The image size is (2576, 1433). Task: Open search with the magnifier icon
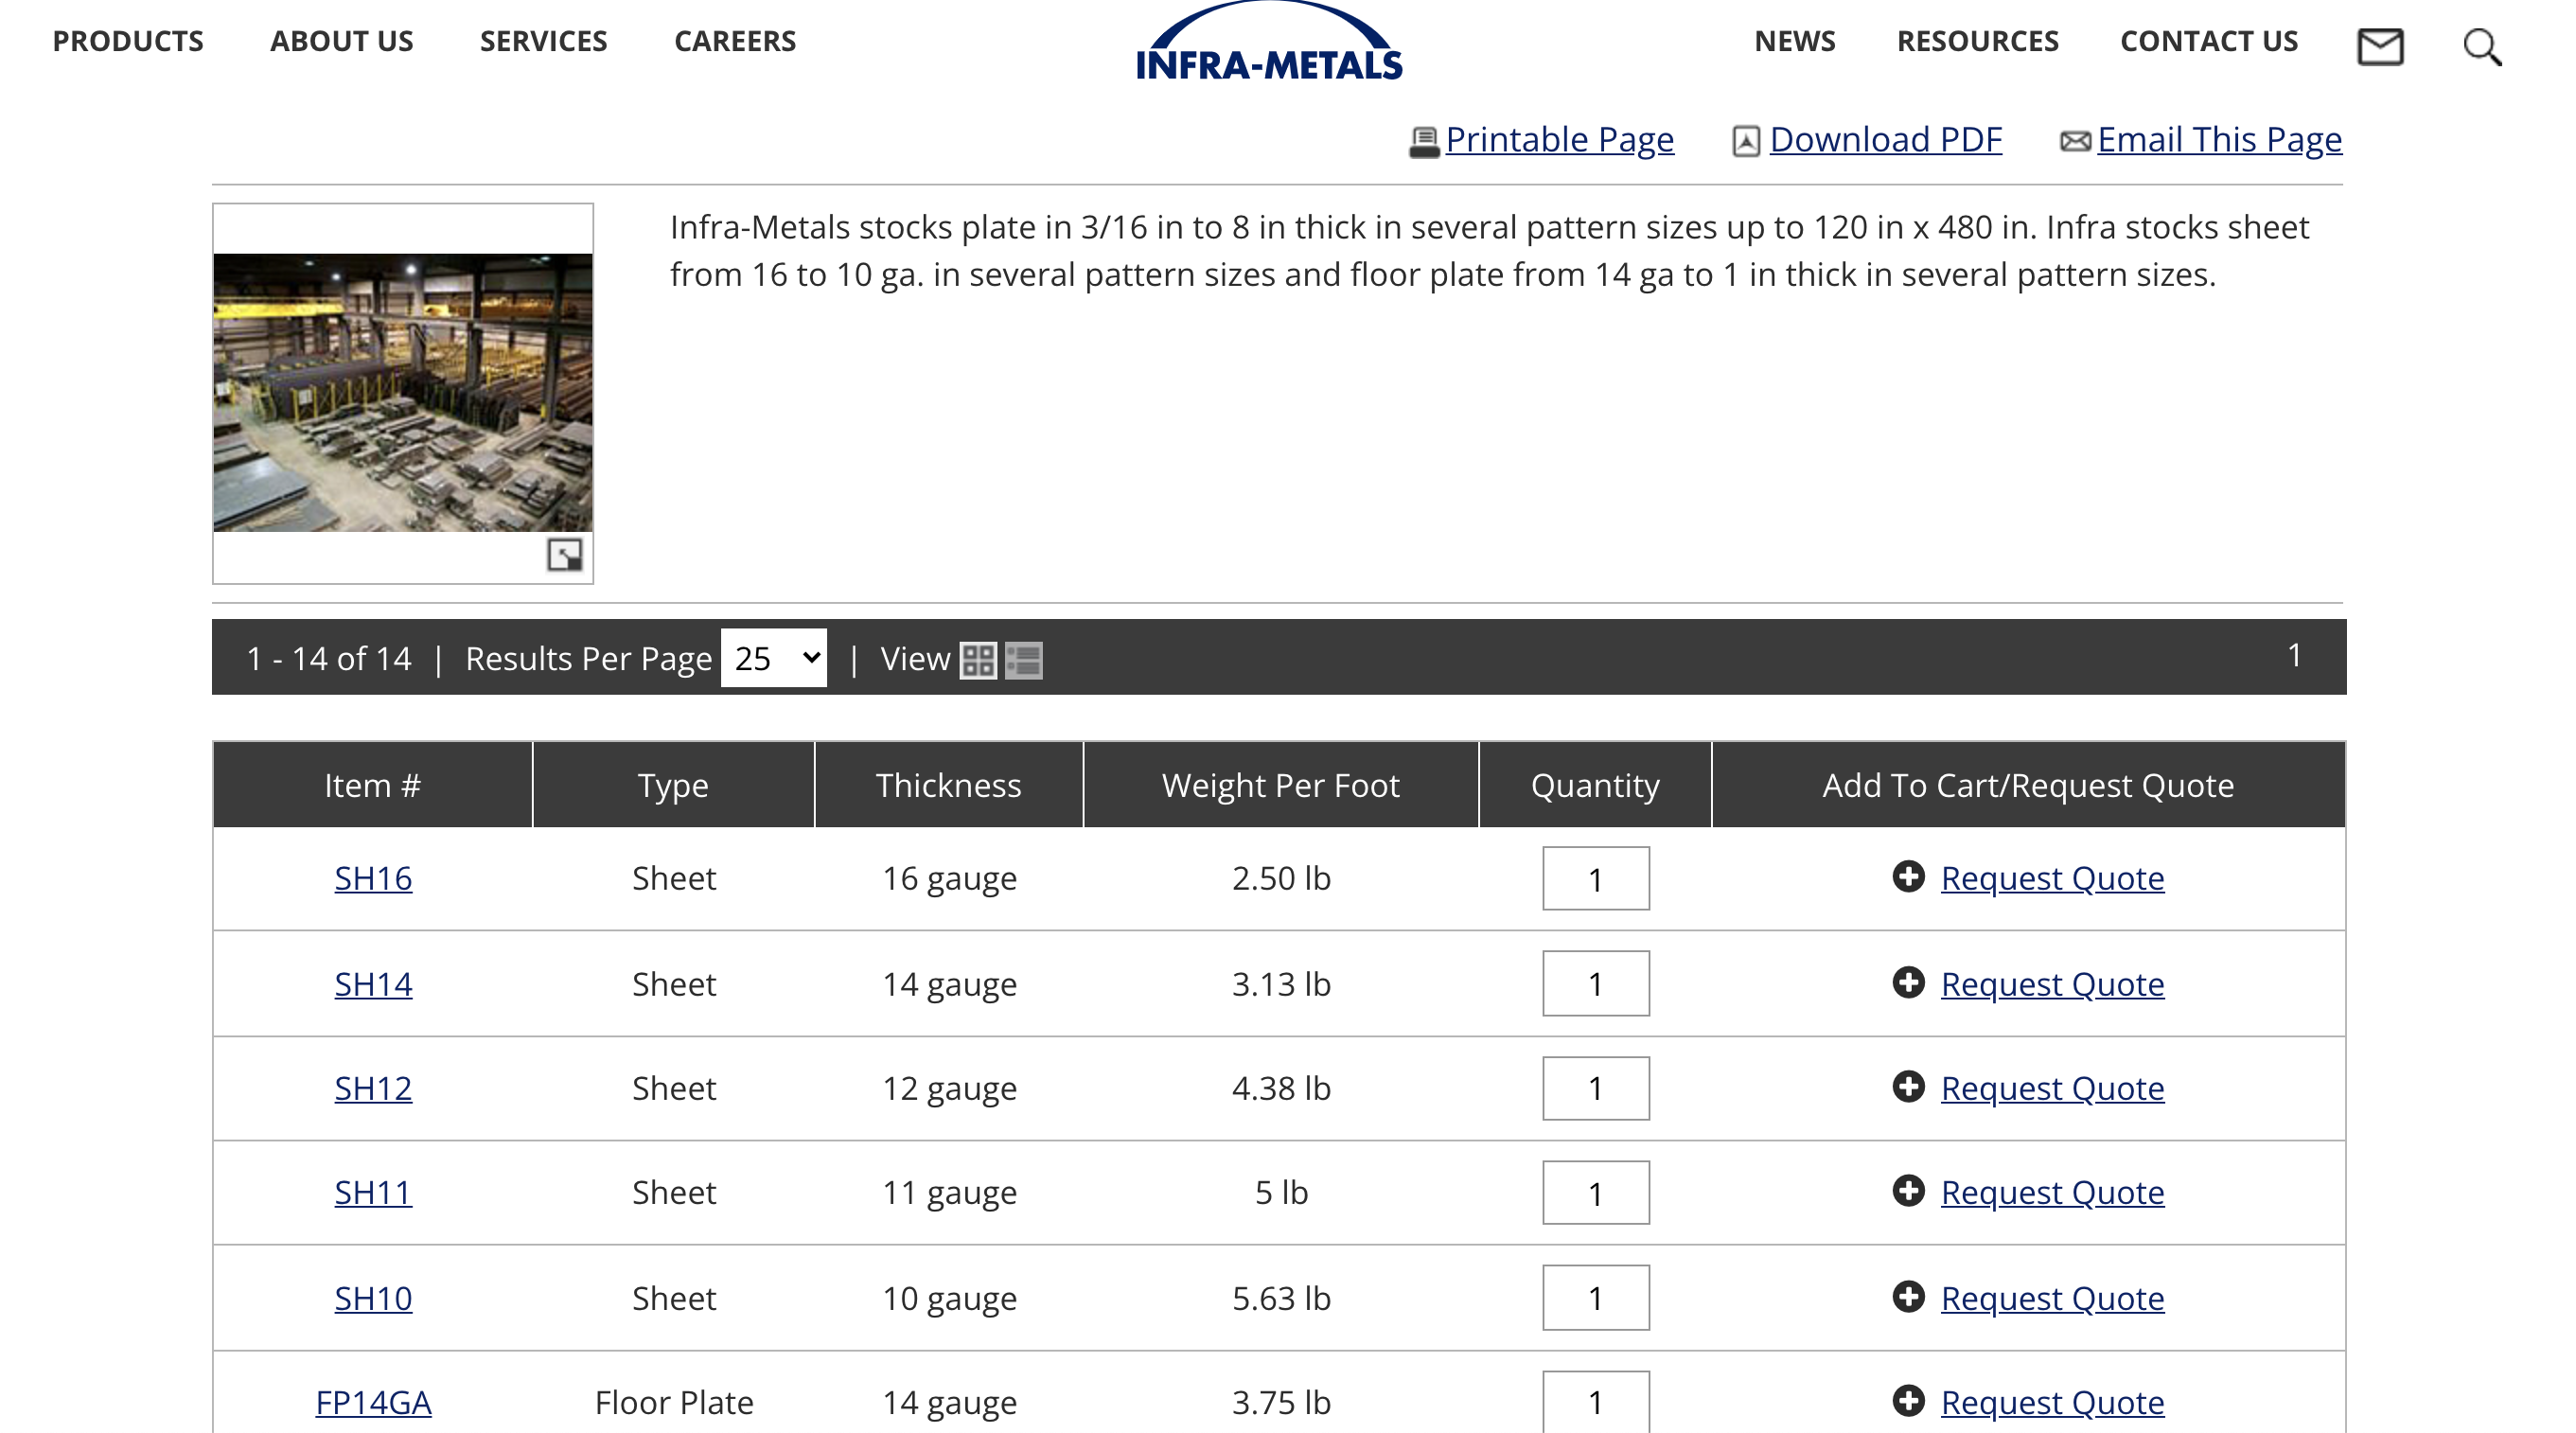point(2481,46)
